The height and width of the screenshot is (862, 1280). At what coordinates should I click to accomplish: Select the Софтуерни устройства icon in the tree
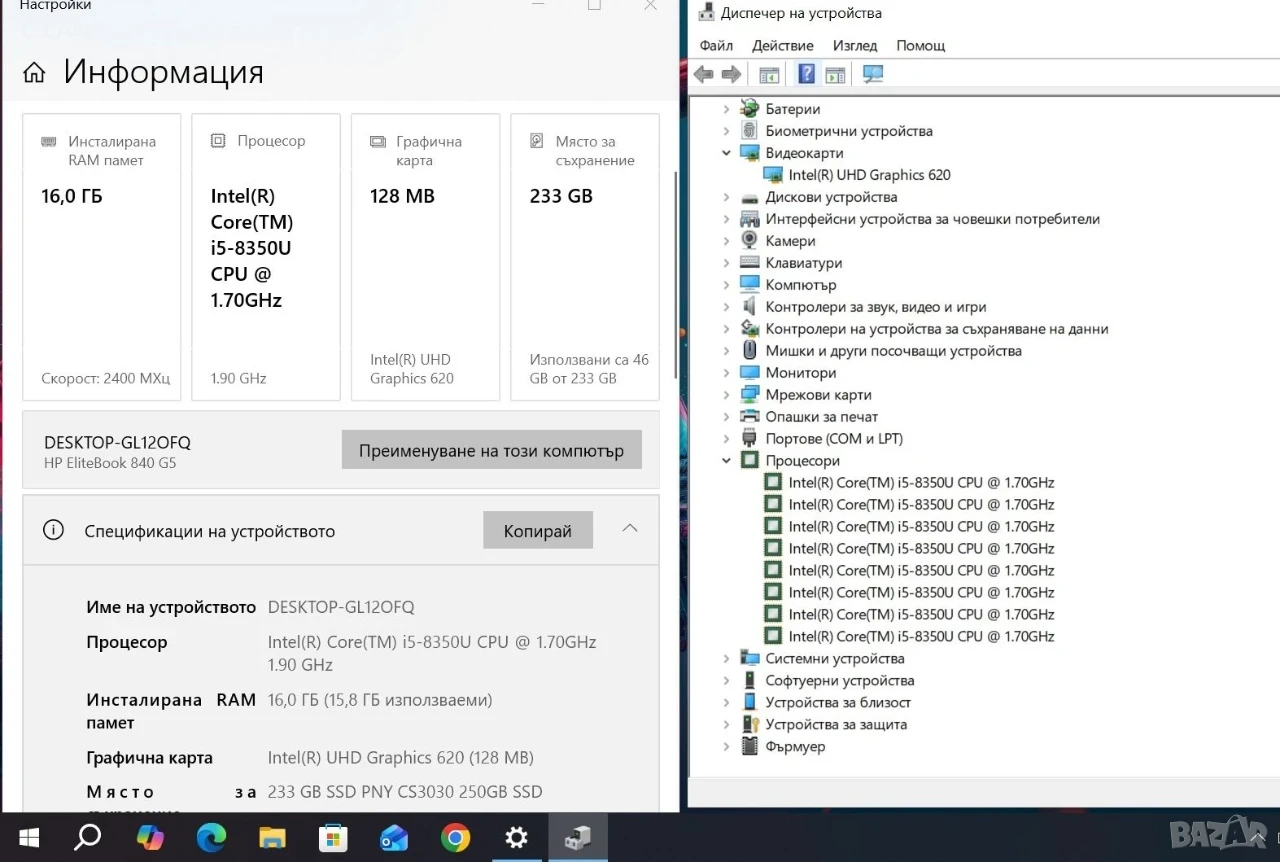pyautogui.click(x=750, y=681)
